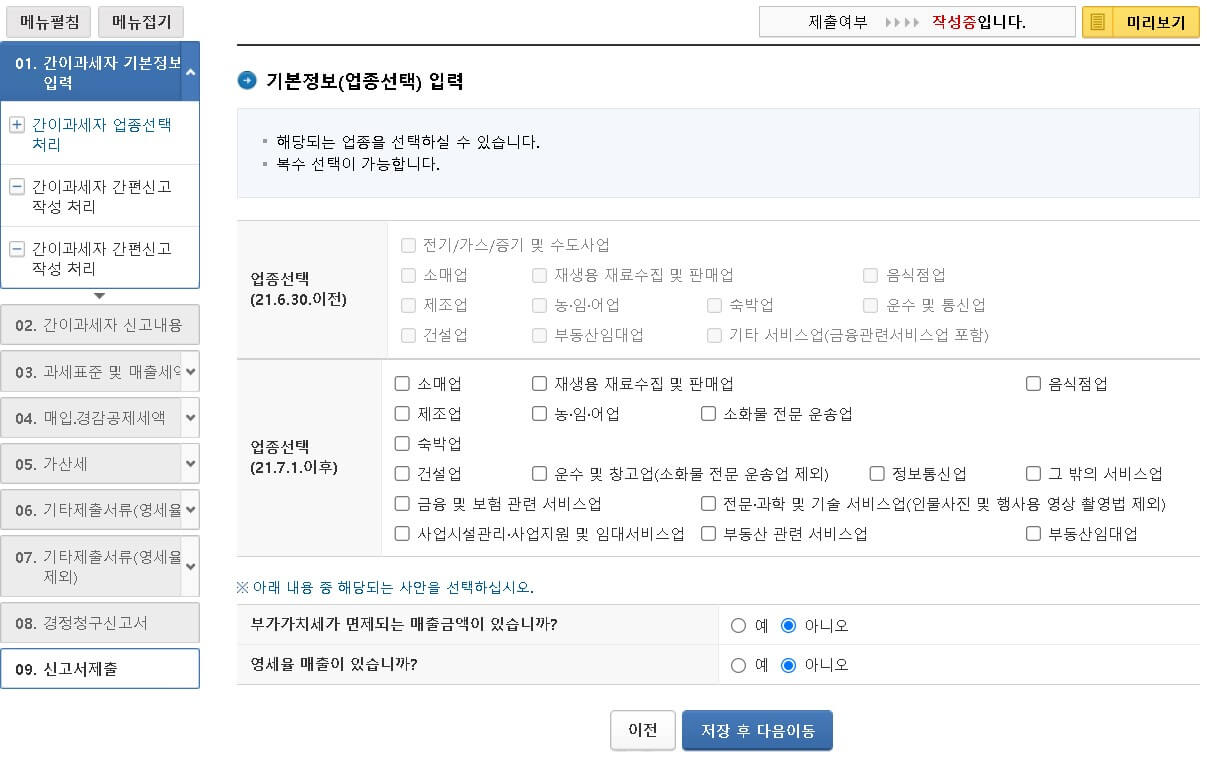This screenshot has height=767, width=1207.
Task: Check the 소매업 checkbox
Action: (402, 383)
